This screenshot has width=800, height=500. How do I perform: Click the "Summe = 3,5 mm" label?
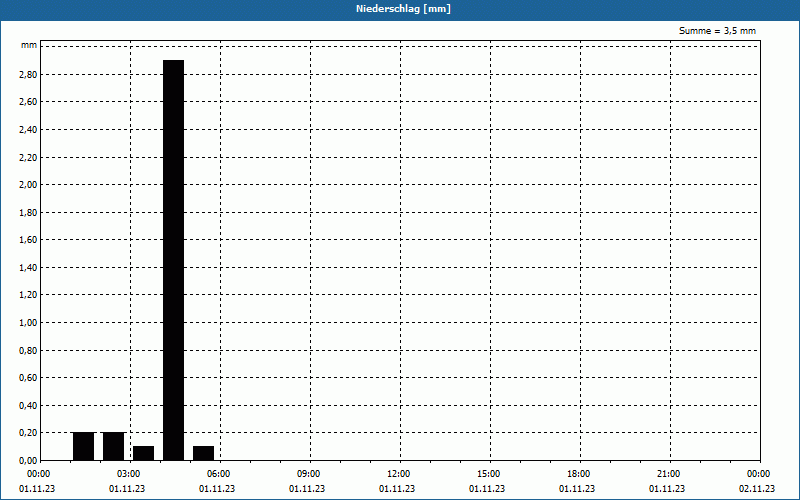pyautogui.click(x=717, y=31)
